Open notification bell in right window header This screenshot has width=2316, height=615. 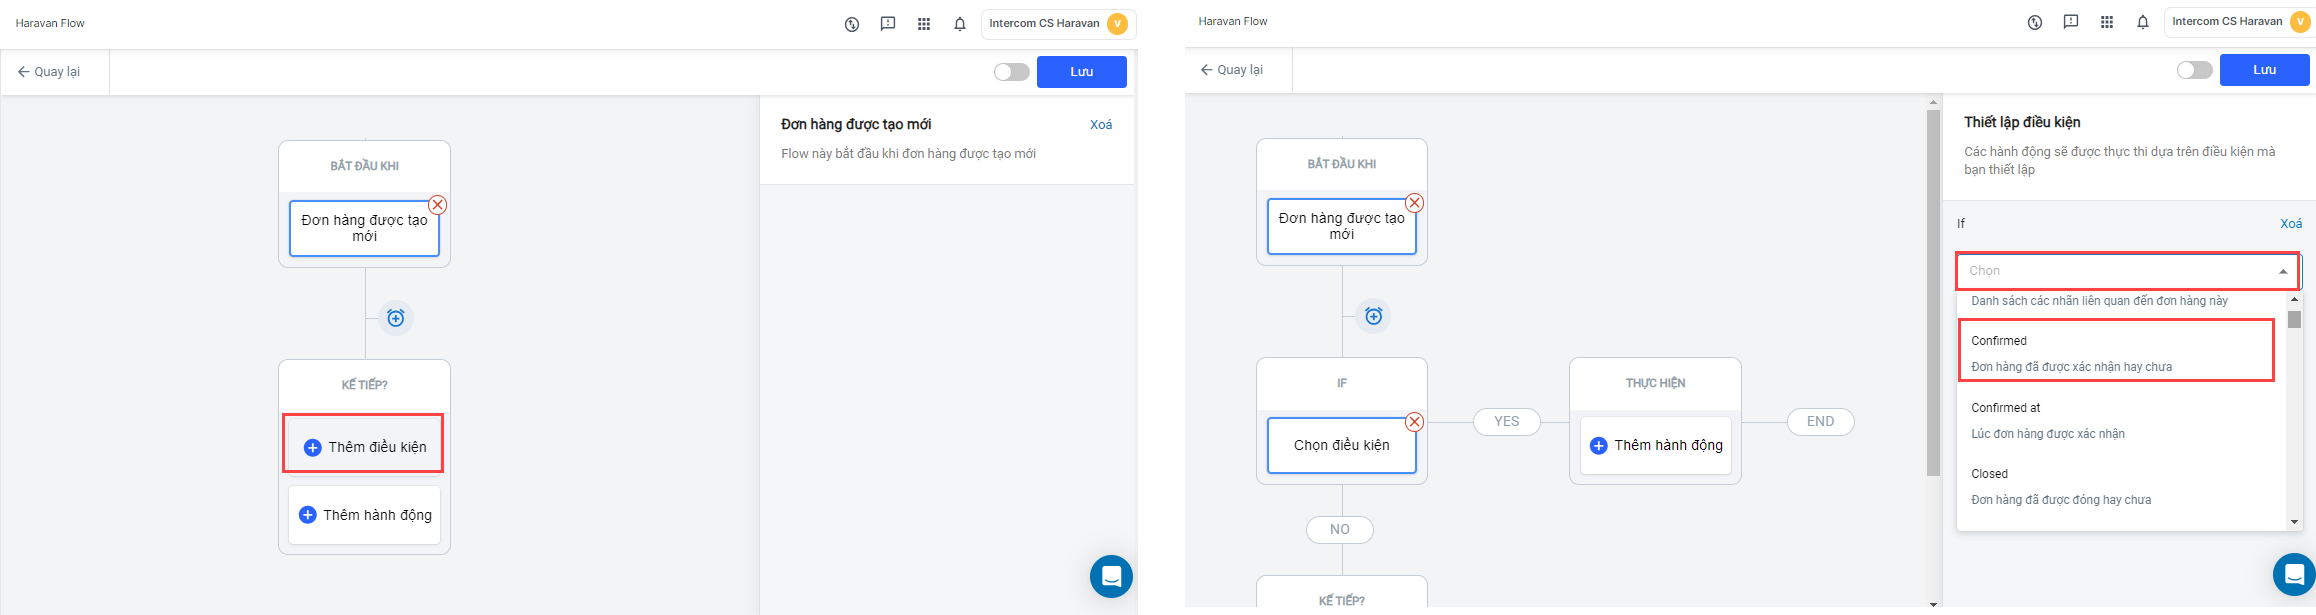pos(2143,22)
